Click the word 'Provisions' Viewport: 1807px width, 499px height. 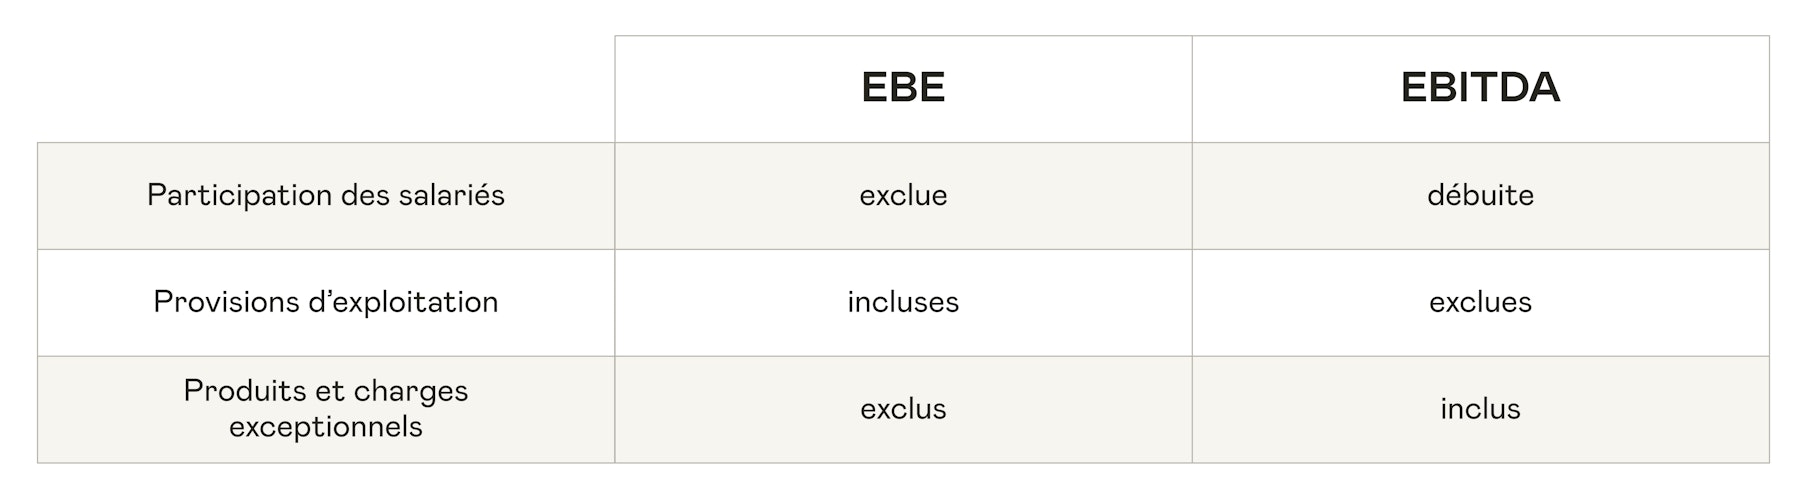coord(213,302)
